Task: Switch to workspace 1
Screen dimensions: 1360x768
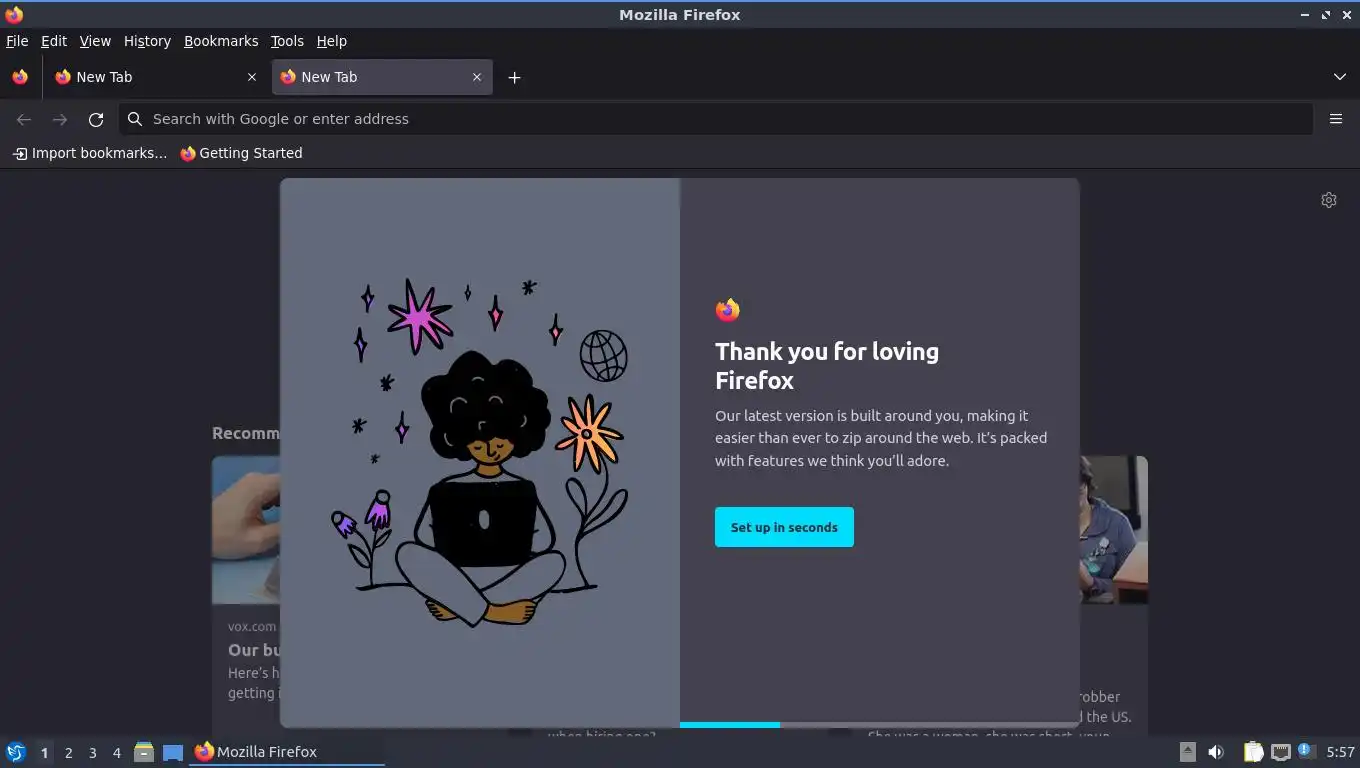Action: [x=44, y=753]
